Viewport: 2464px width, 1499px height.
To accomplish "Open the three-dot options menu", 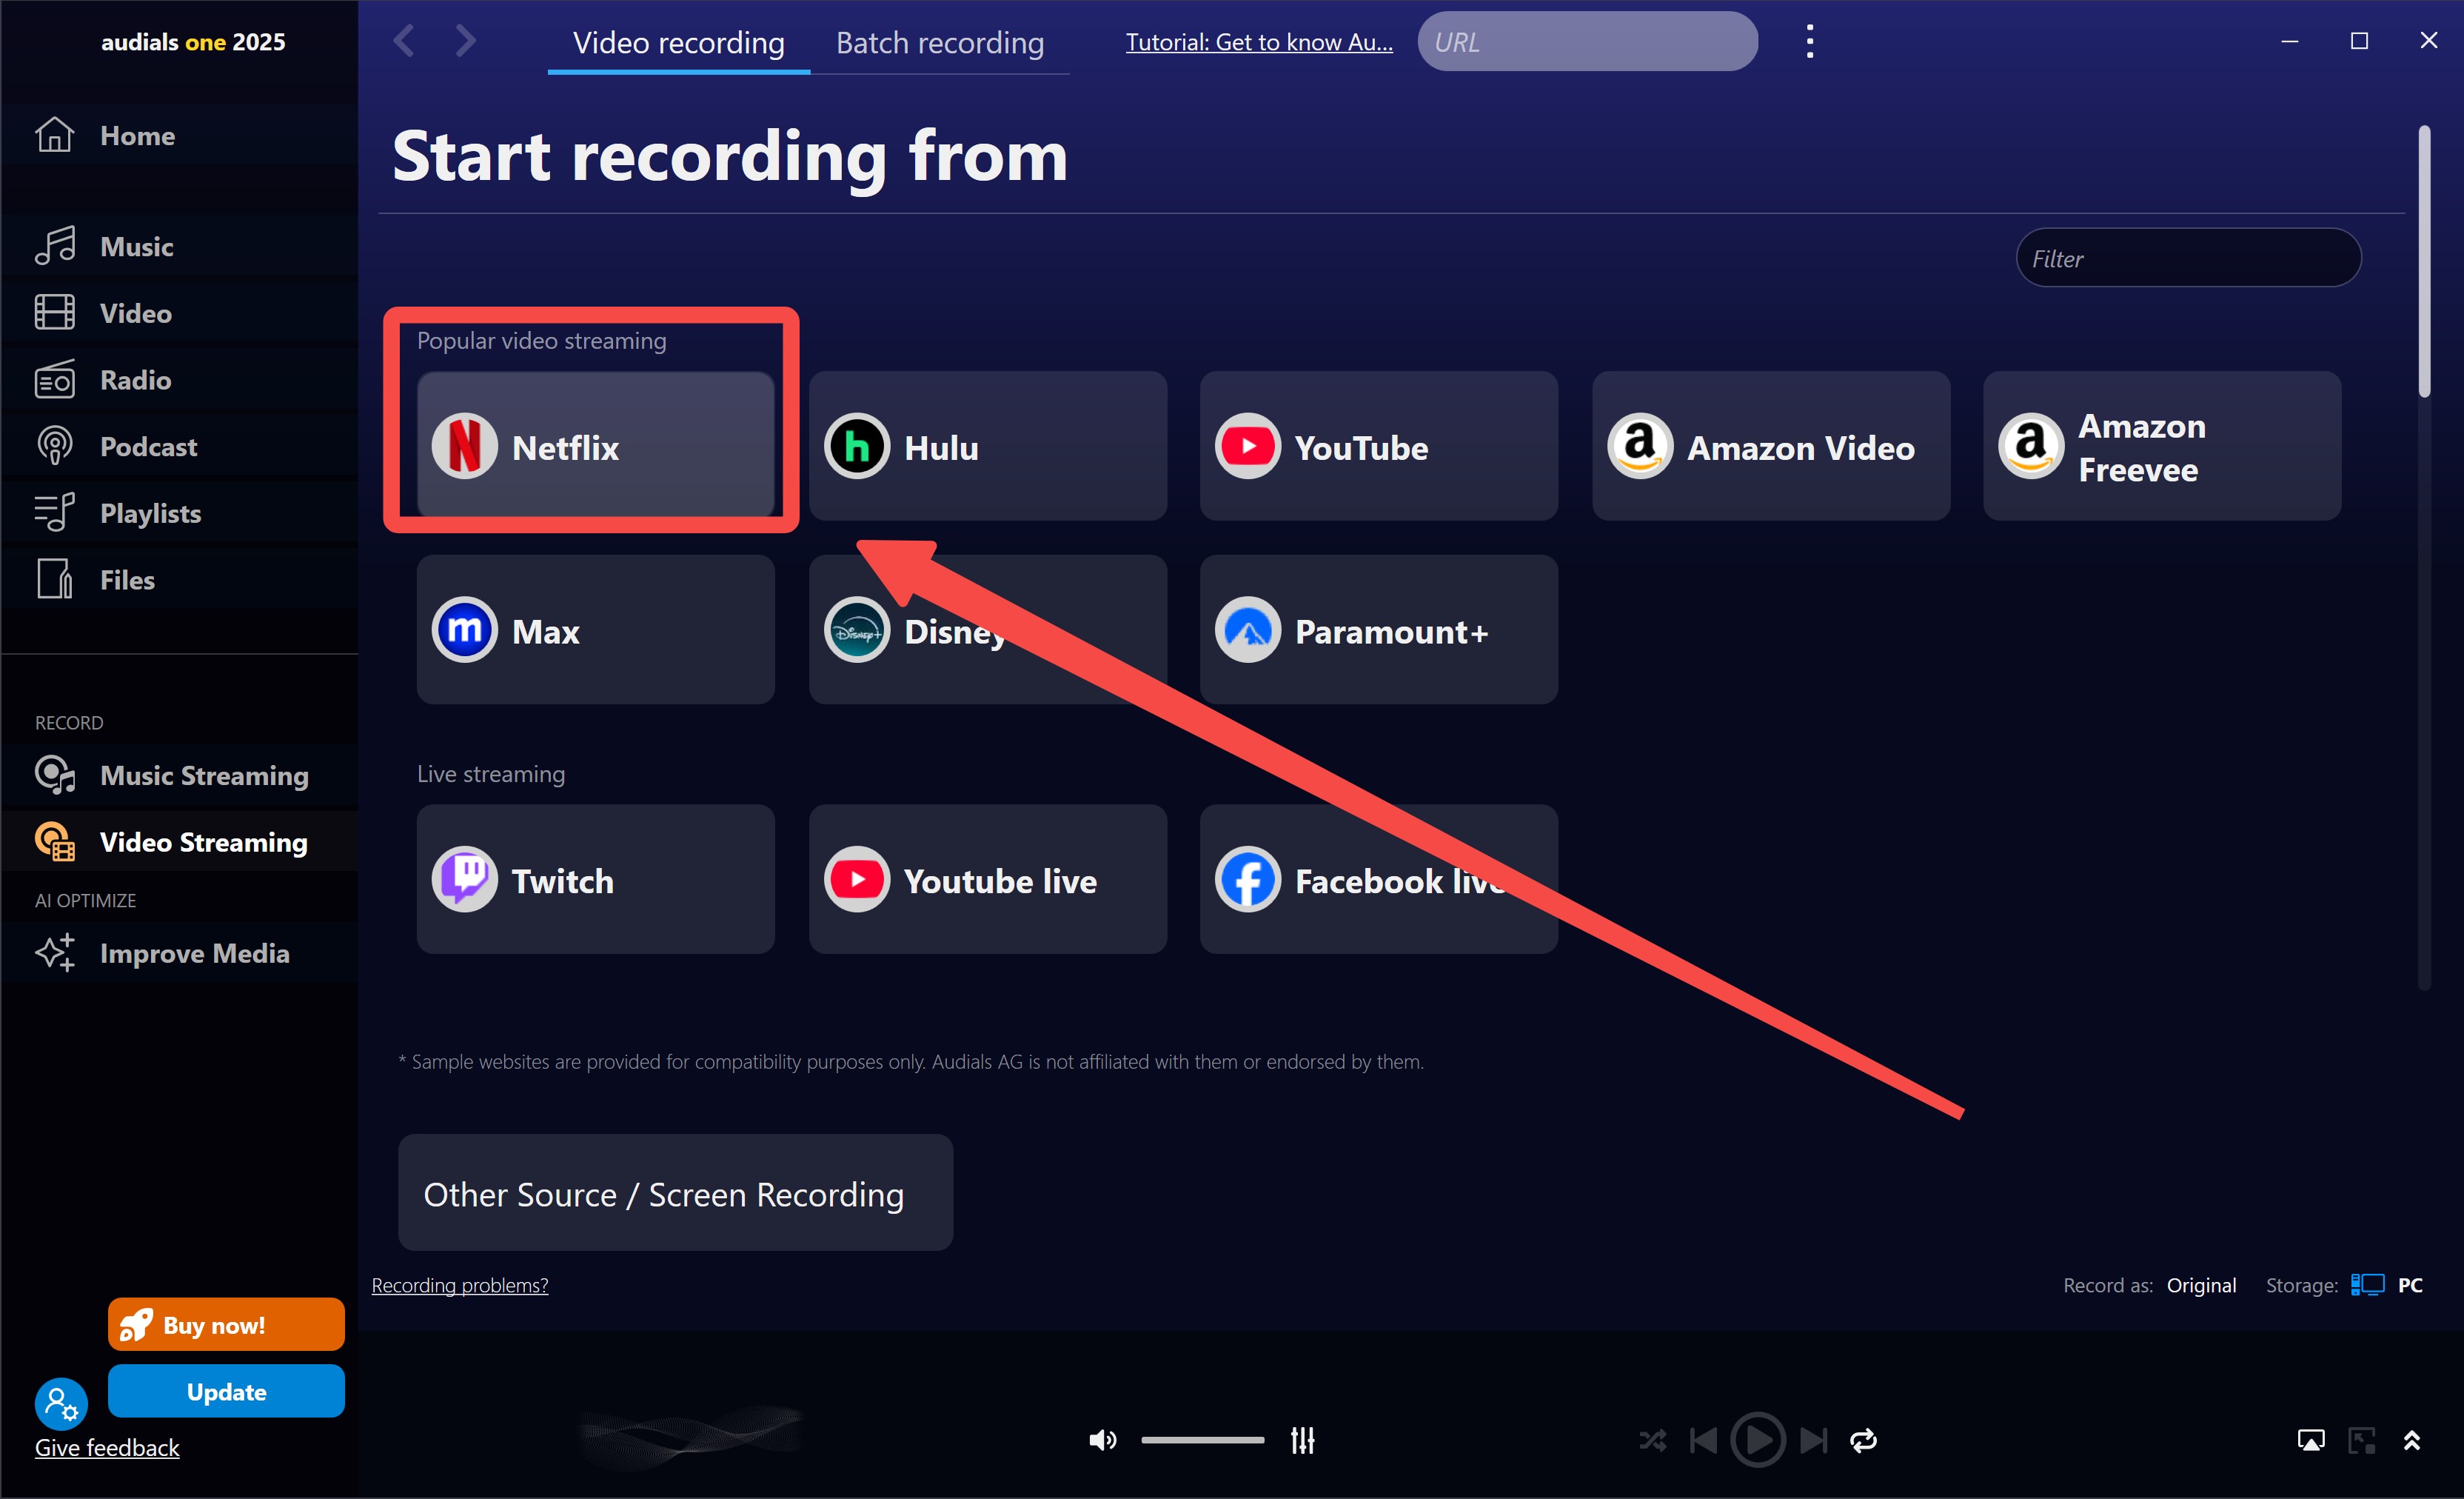I will click(x=1809, y=42).
